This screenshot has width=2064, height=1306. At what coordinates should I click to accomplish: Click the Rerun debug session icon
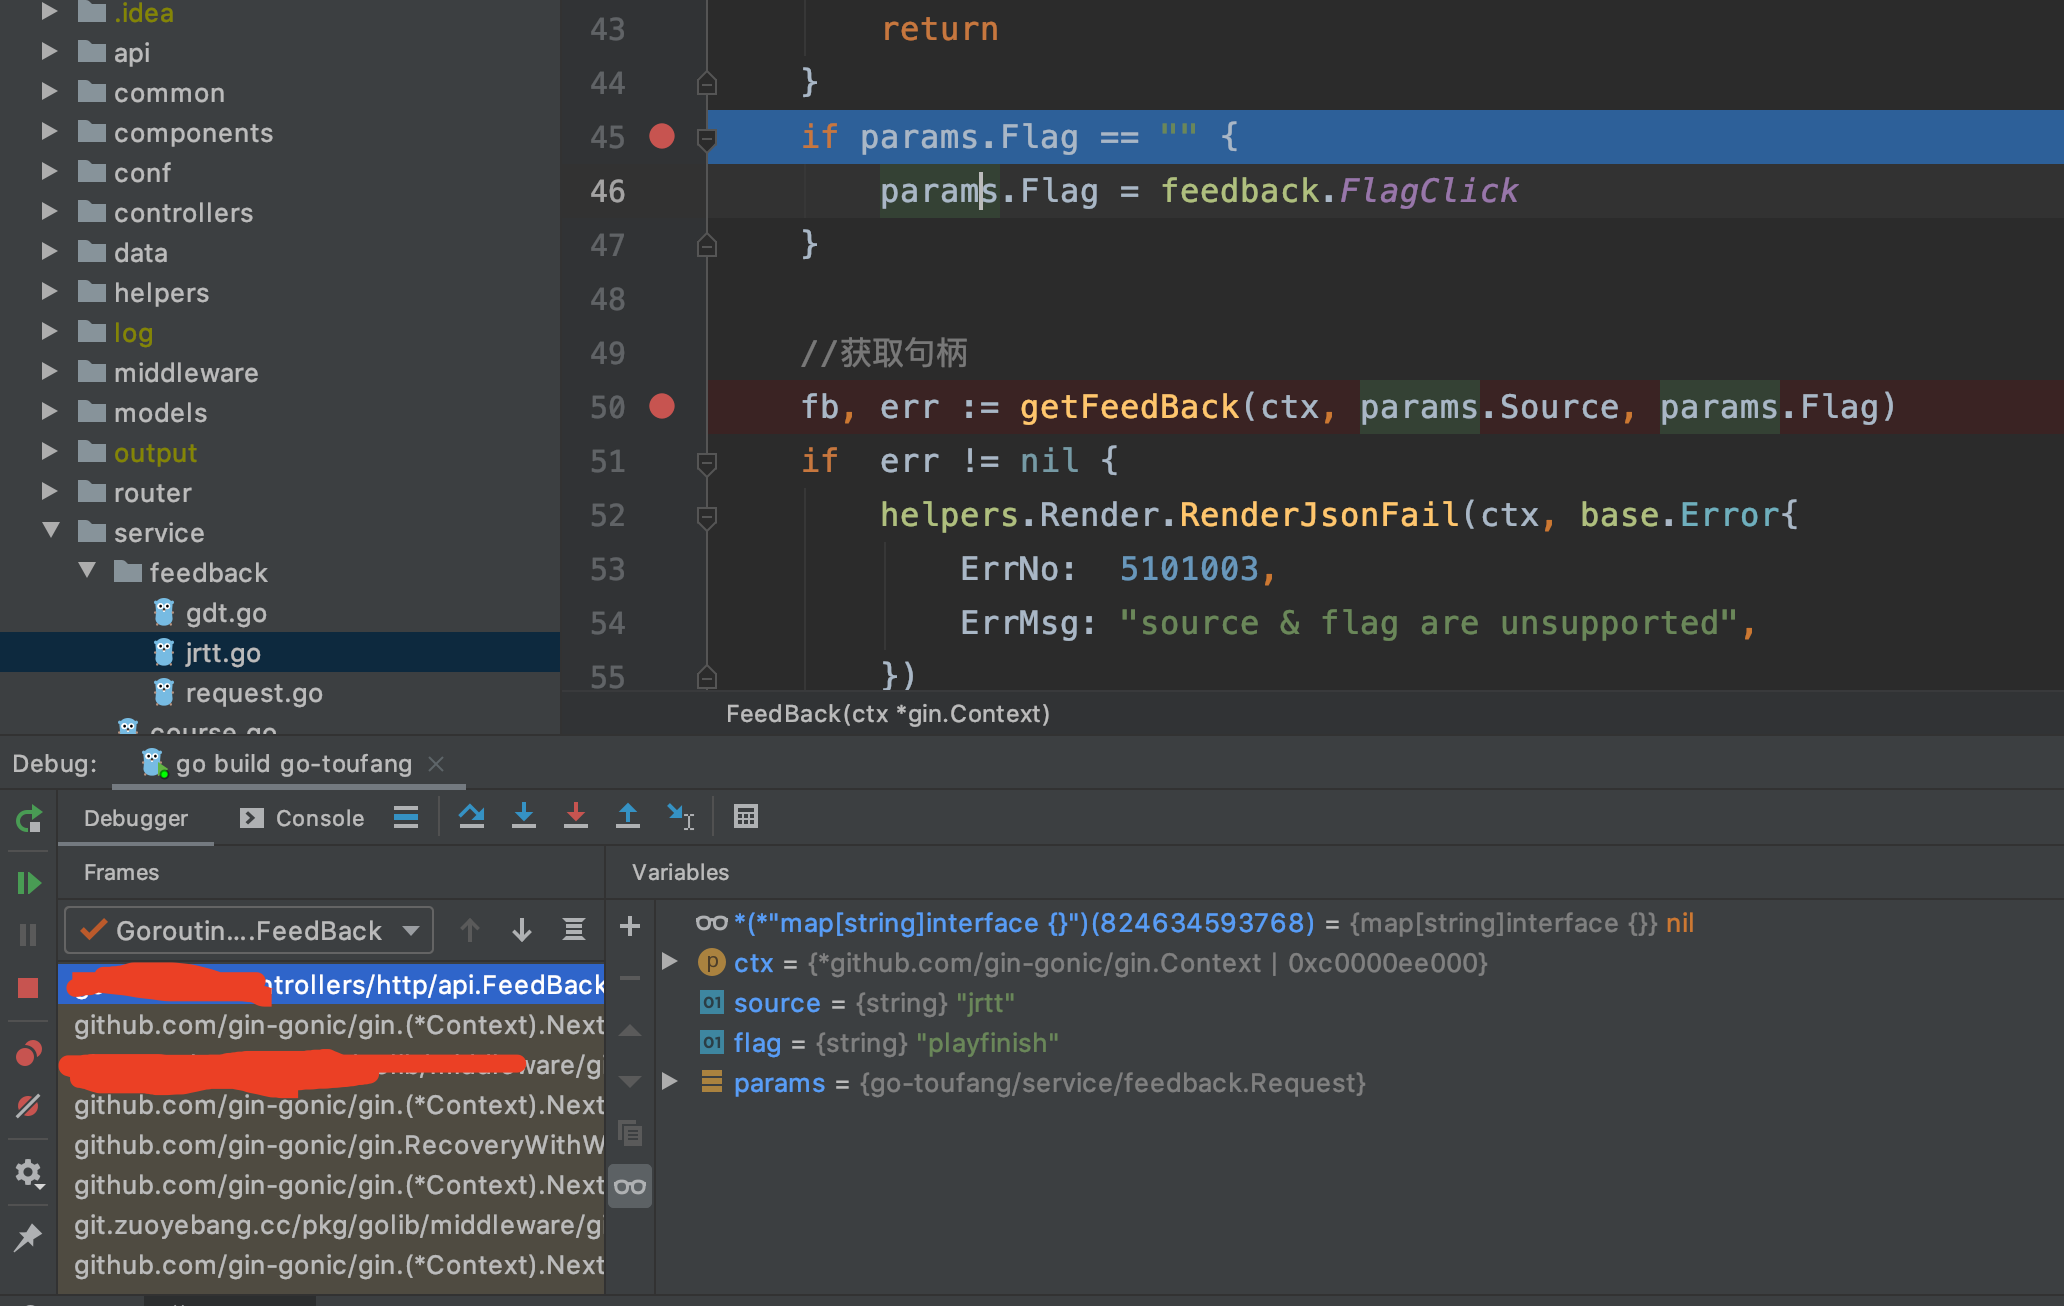pyautogui.click(x=29, y=820)
